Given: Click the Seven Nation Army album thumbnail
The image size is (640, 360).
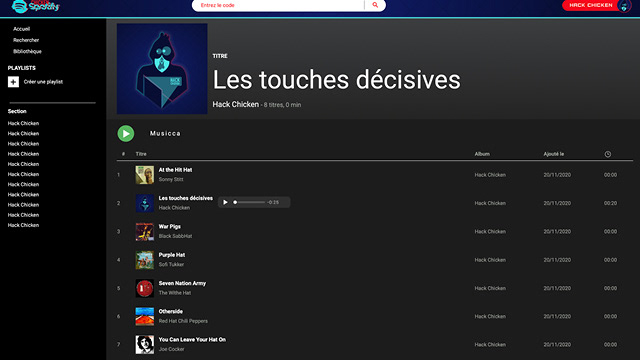Looking at the screenshot, I should 144,288.
